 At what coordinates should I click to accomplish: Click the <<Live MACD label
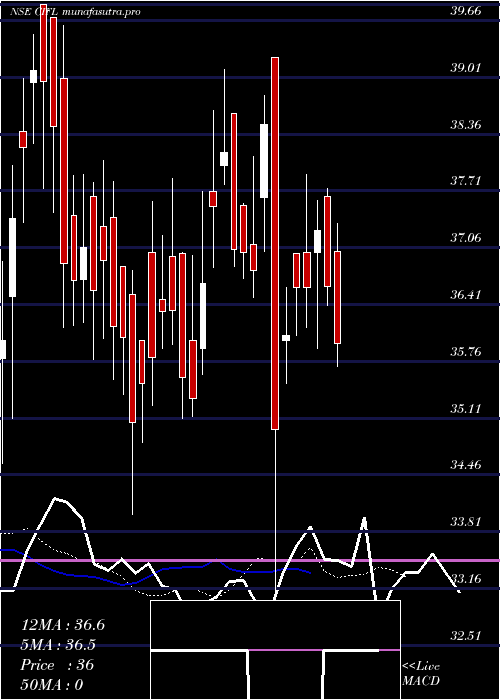[x=421, y=674]
